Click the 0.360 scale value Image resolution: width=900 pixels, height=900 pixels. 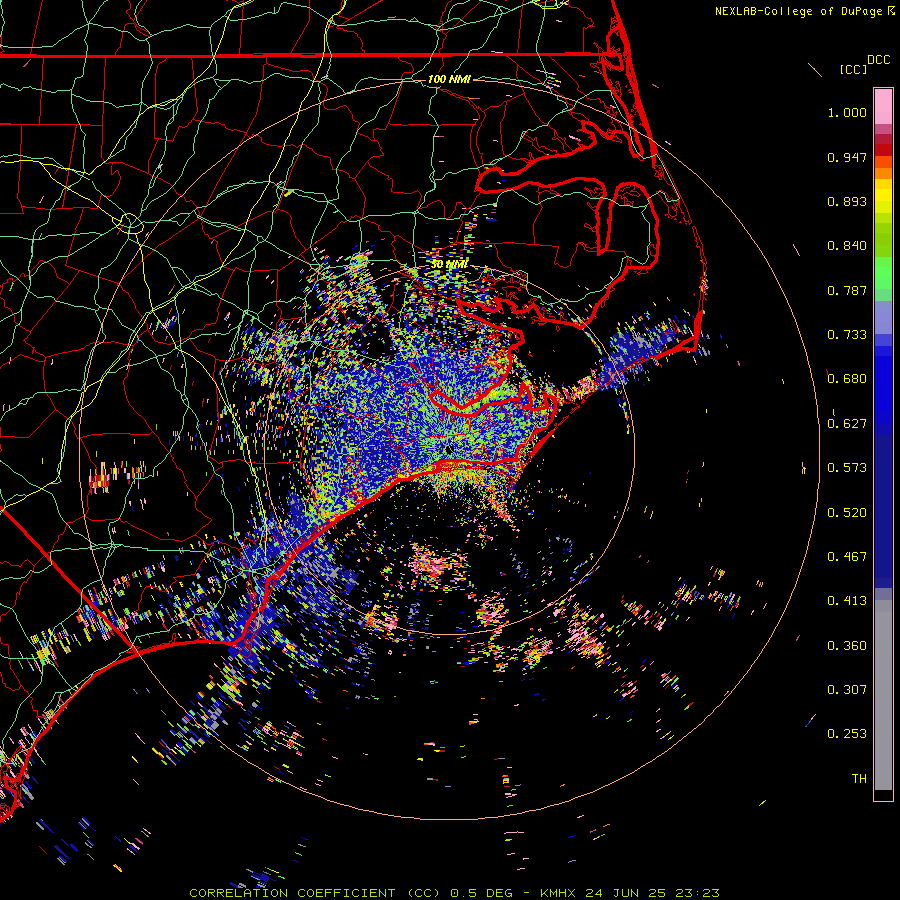[847, 646]
